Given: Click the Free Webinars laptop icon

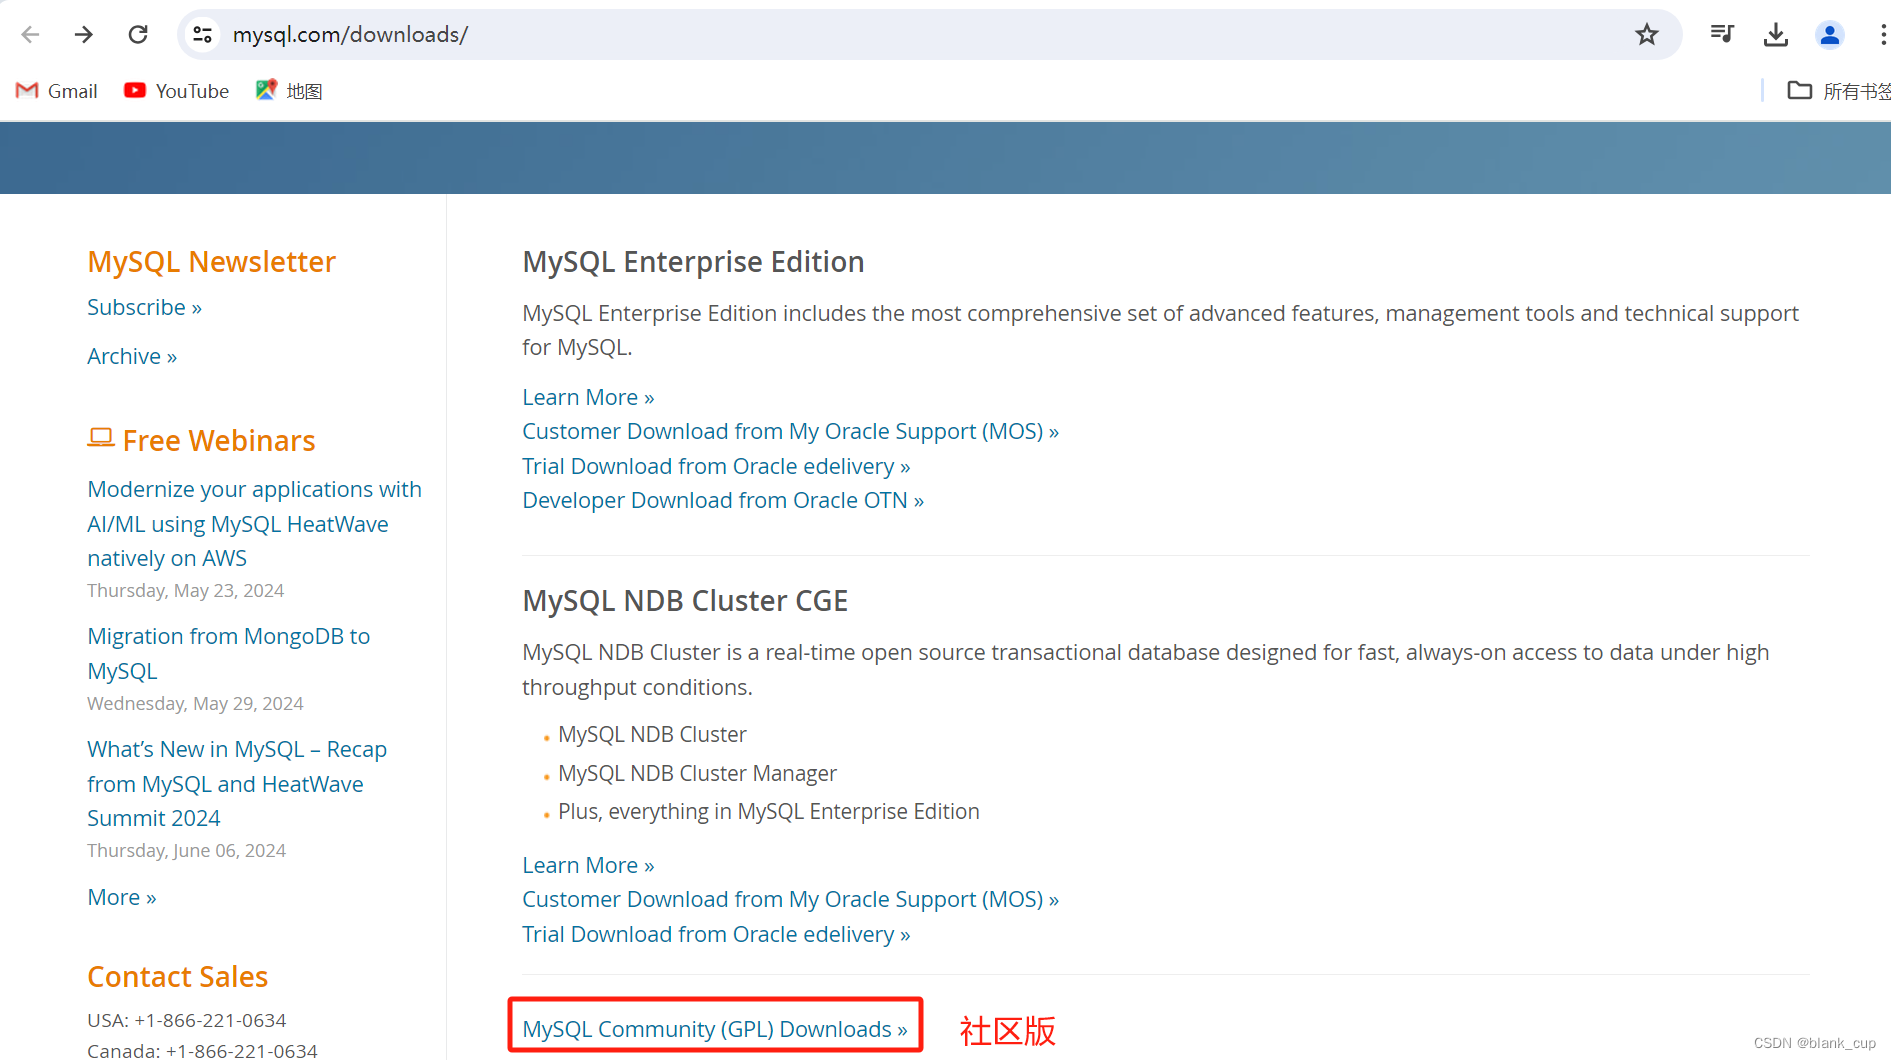Looking at the screenshot, I should point(101,438).
